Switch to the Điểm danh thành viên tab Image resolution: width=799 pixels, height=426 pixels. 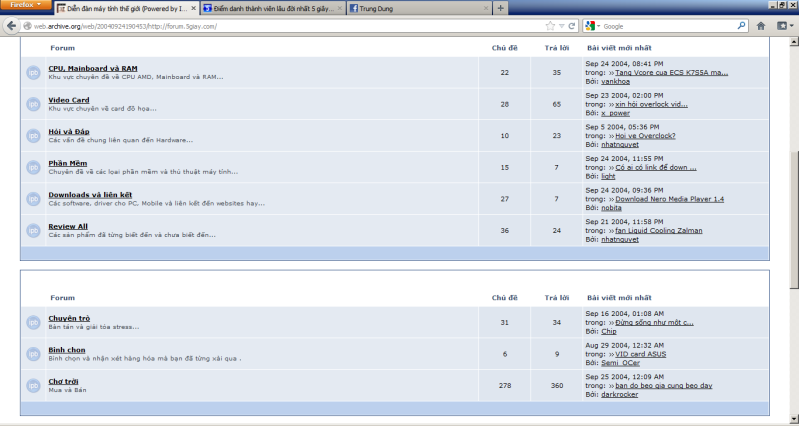point(268,8)
